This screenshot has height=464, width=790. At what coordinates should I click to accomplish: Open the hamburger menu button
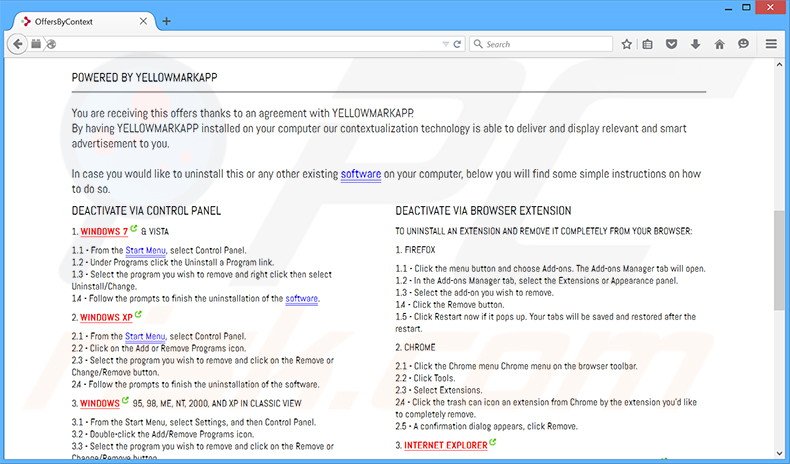771,44
